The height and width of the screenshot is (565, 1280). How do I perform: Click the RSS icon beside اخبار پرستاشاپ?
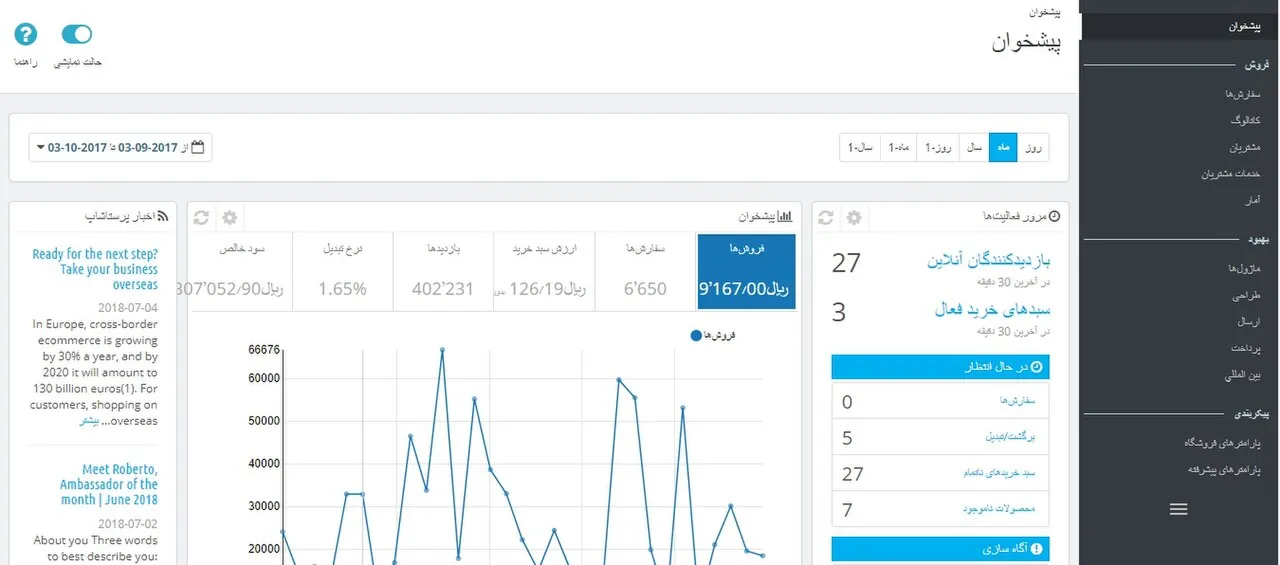[164, 216]
